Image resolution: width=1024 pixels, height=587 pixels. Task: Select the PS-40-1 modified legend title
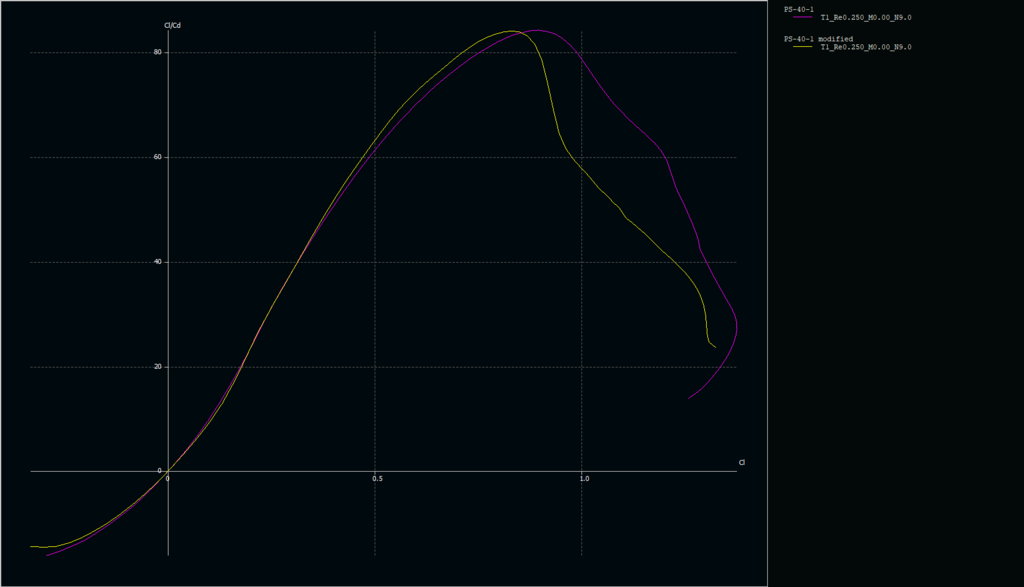[818, 38]
